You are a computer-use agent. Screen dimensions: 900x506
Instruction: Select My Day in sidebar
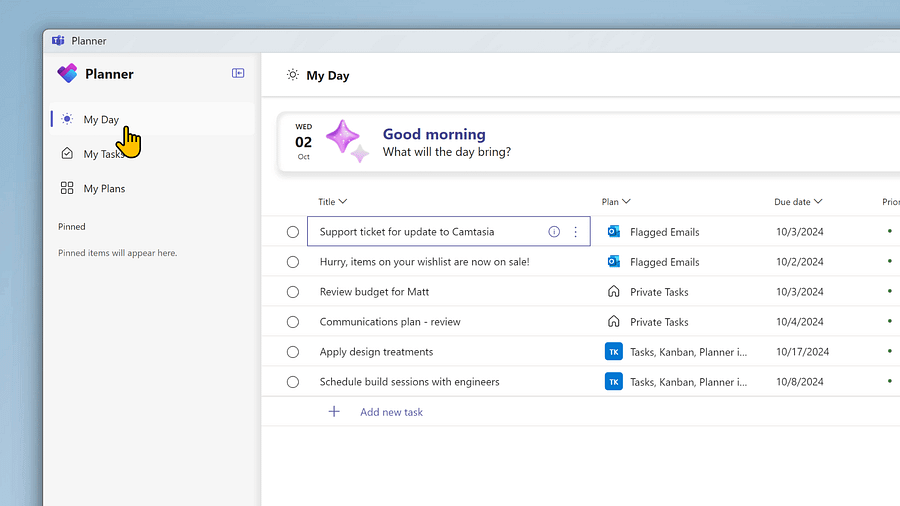[x=152, y=119]
